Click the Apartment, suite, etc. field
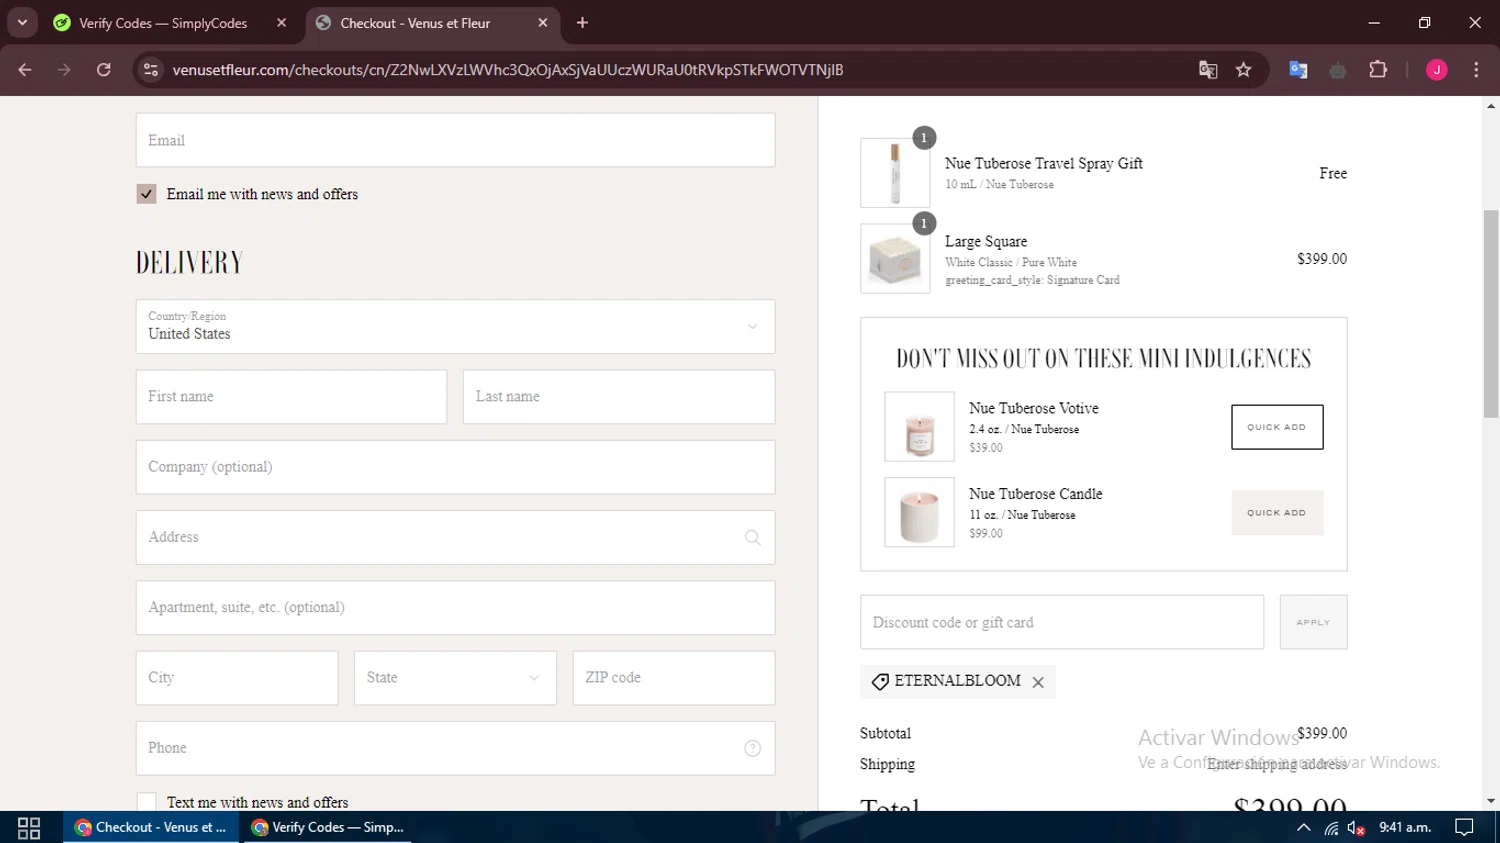The height and width of the screenshot is (843, 1500). (455, 608)
